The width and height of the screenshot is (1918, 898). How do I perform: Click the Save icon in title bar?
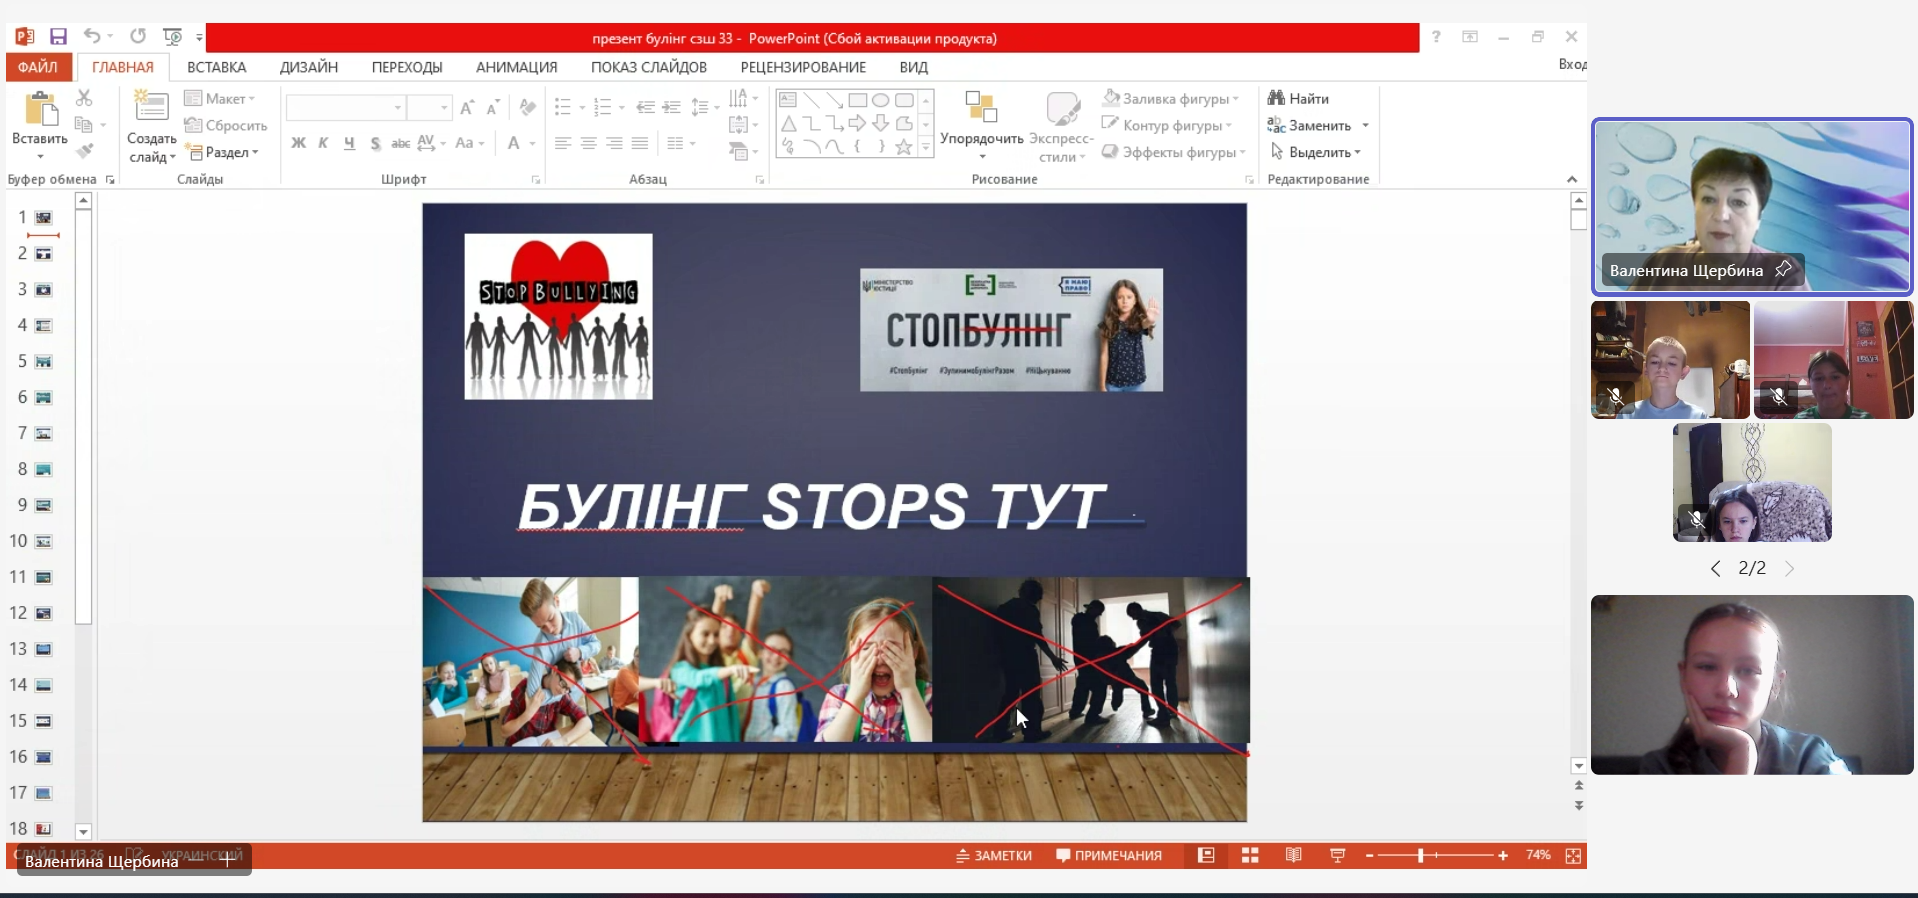[x=58, y=37]
